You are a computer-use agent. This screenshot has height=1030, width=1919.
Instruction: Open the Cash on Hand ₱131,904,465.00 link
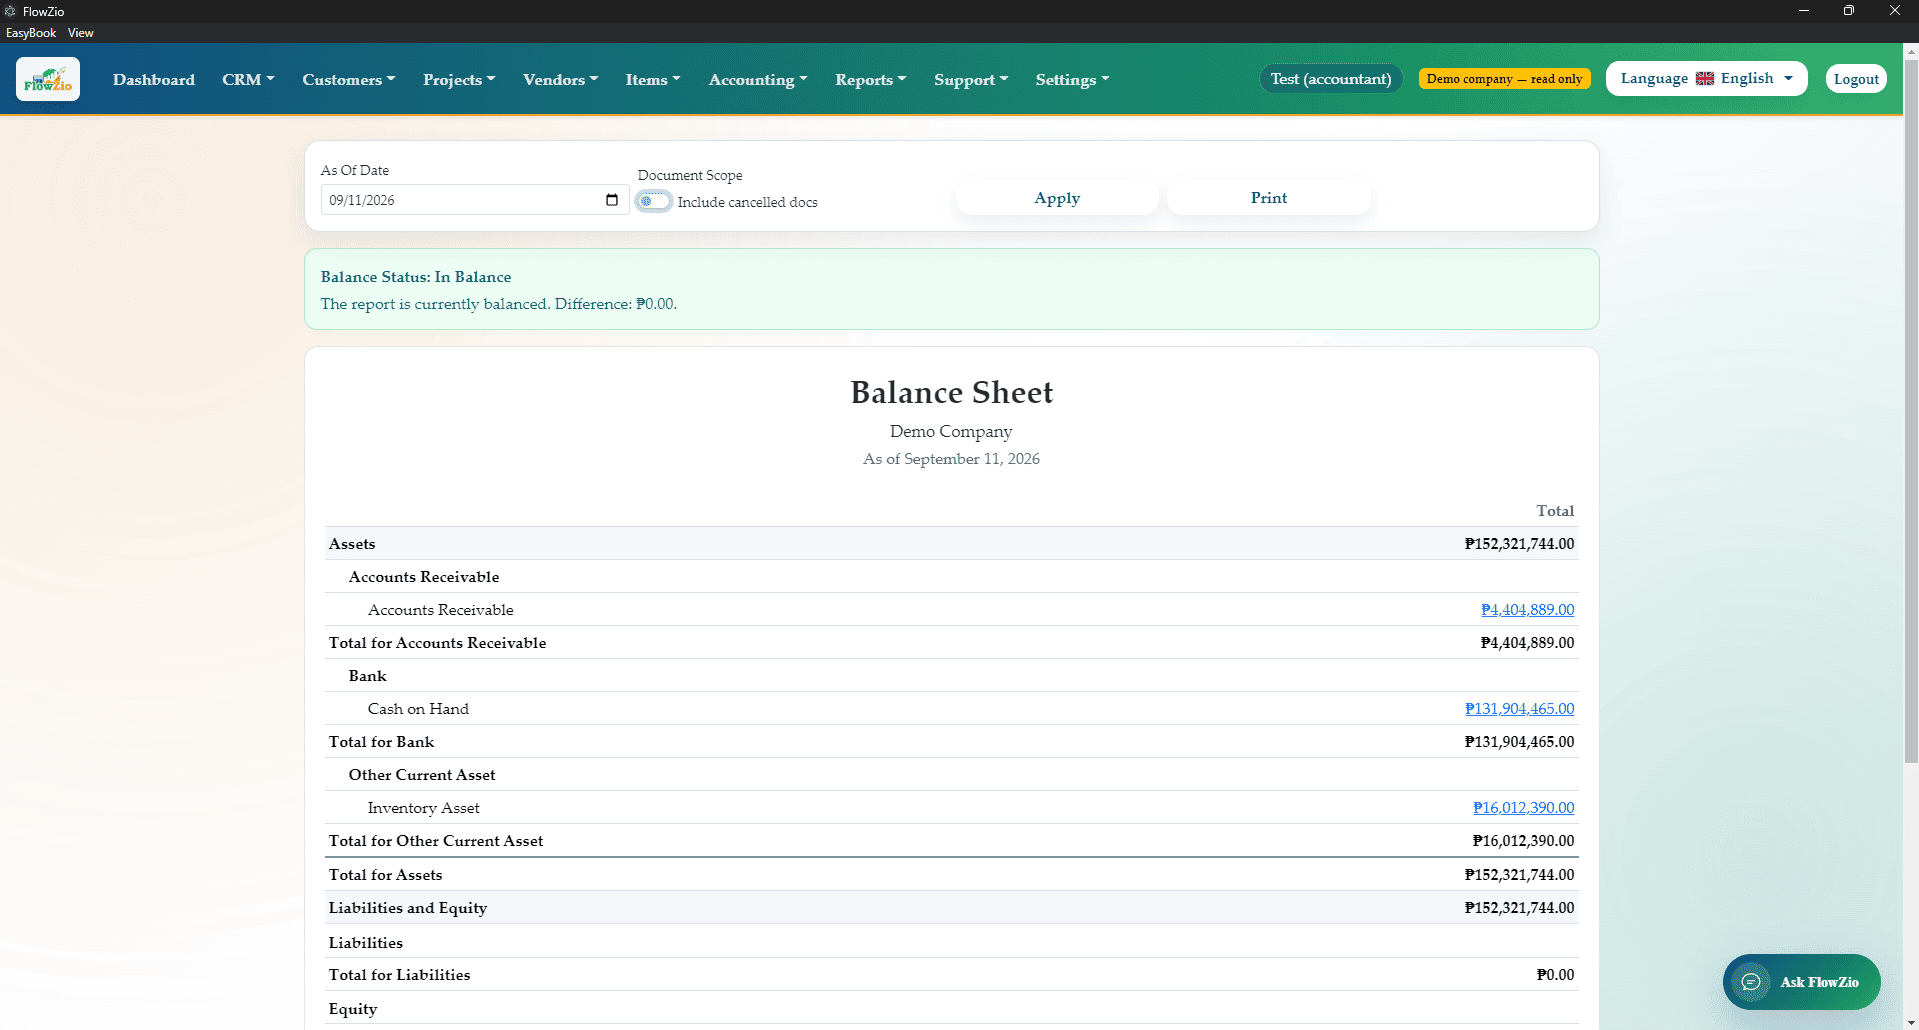[1519, 708]
